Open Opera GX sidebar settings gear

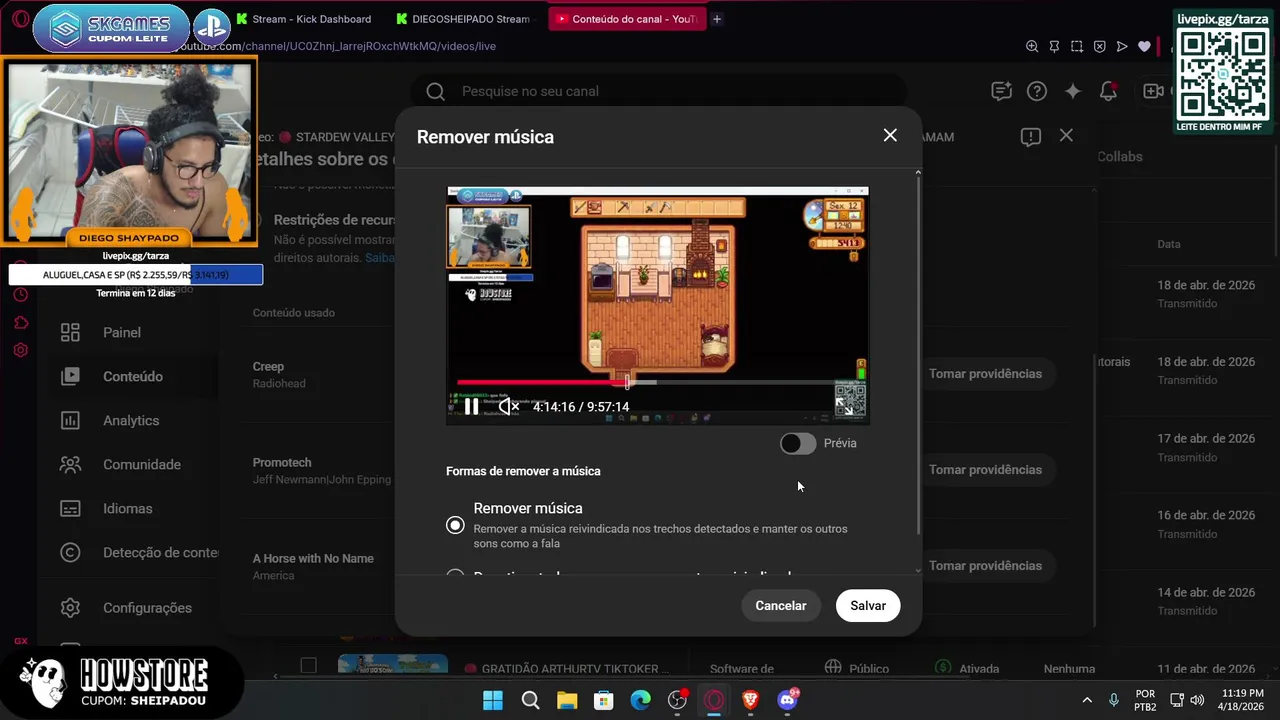pos(20,350)
